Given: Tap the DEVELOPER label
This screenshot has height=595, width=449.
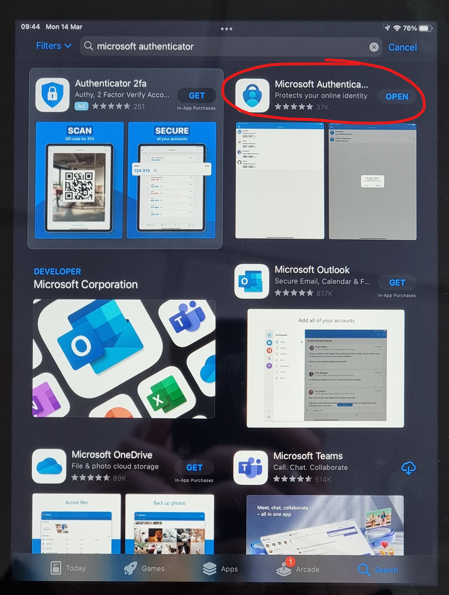Looking at the screenshot, I should click(x=57, y=272).
